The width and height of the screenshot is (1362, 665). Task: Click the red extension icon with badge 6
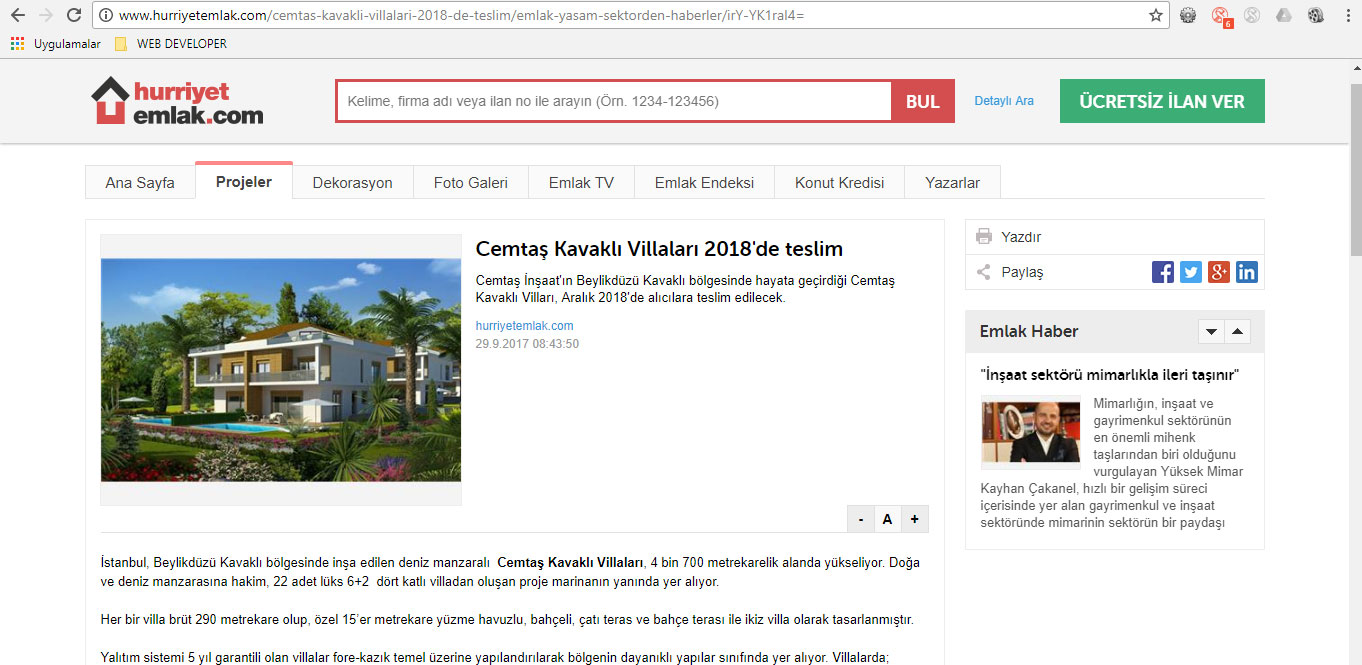[1221, 16]
